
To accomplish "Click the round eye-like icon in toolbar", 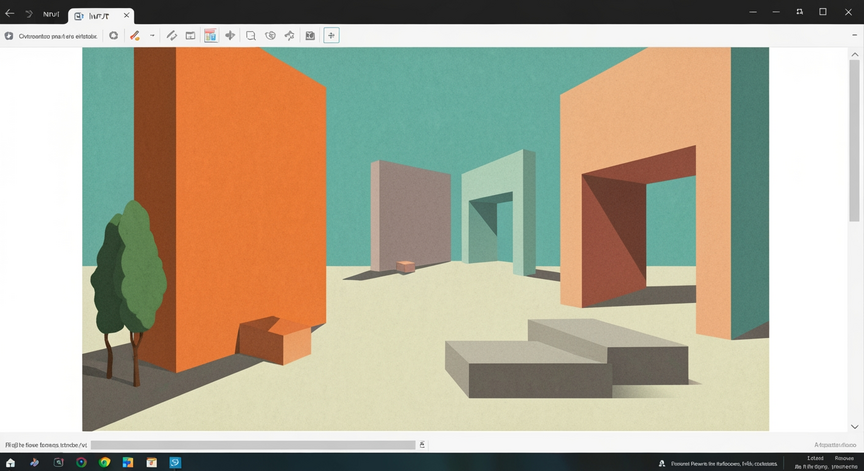I will coord(270,36).
